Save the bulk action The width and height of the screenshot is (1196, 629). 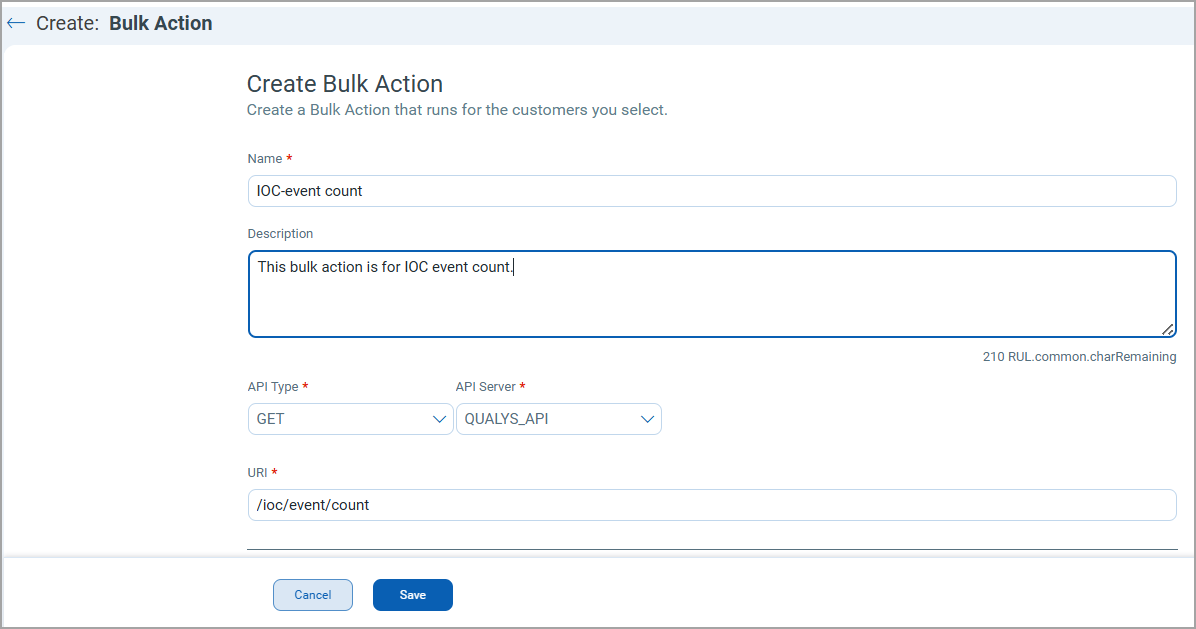click(413, 595)
